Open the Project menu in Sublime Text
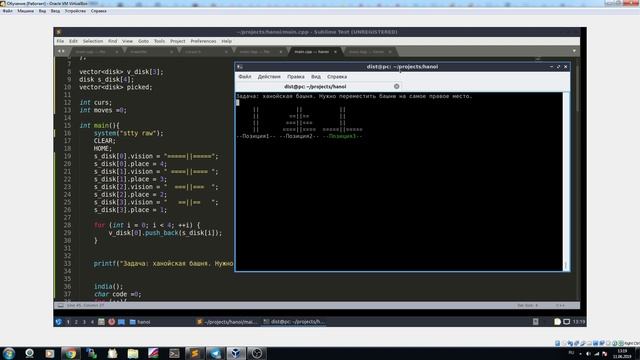Screen dimensions: 640x360 [x=178, y=41]
